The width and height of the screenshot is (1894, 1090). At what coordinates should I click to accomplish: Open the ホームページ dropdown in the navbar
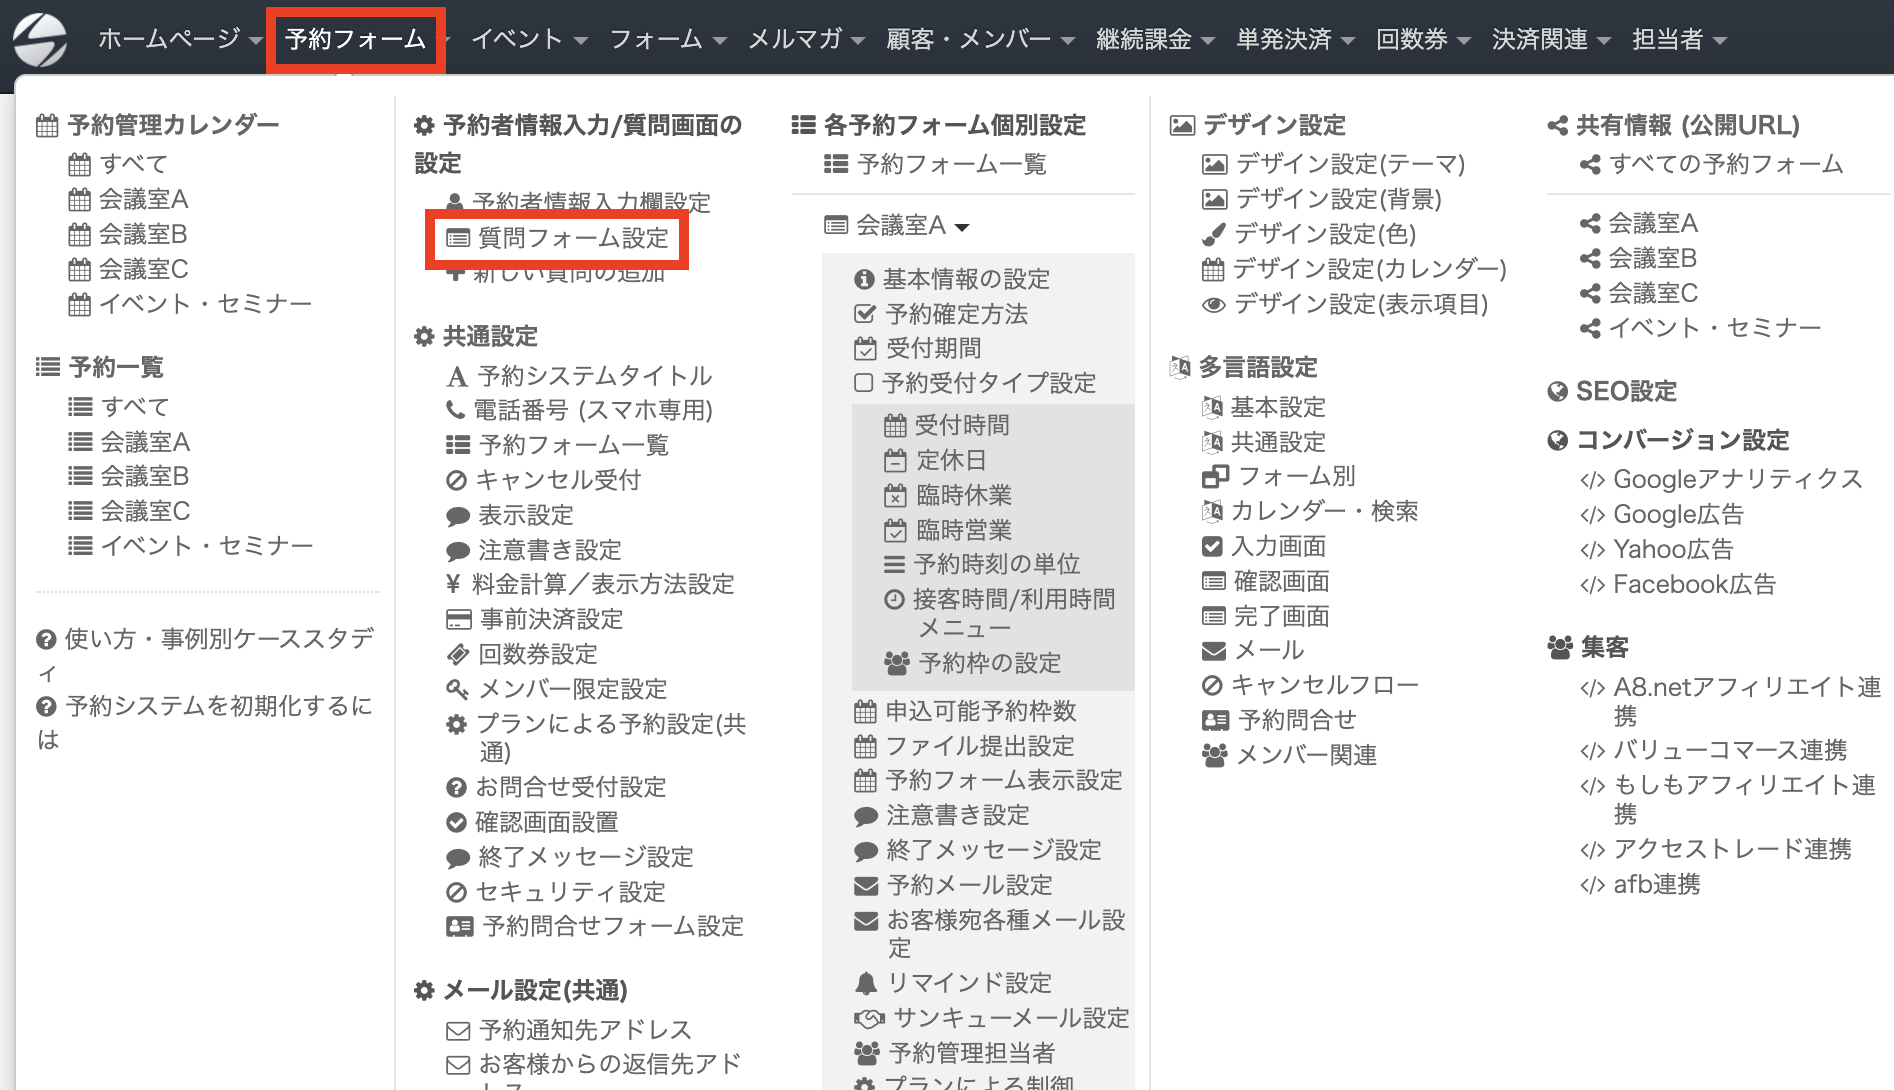tap(179, 40)
